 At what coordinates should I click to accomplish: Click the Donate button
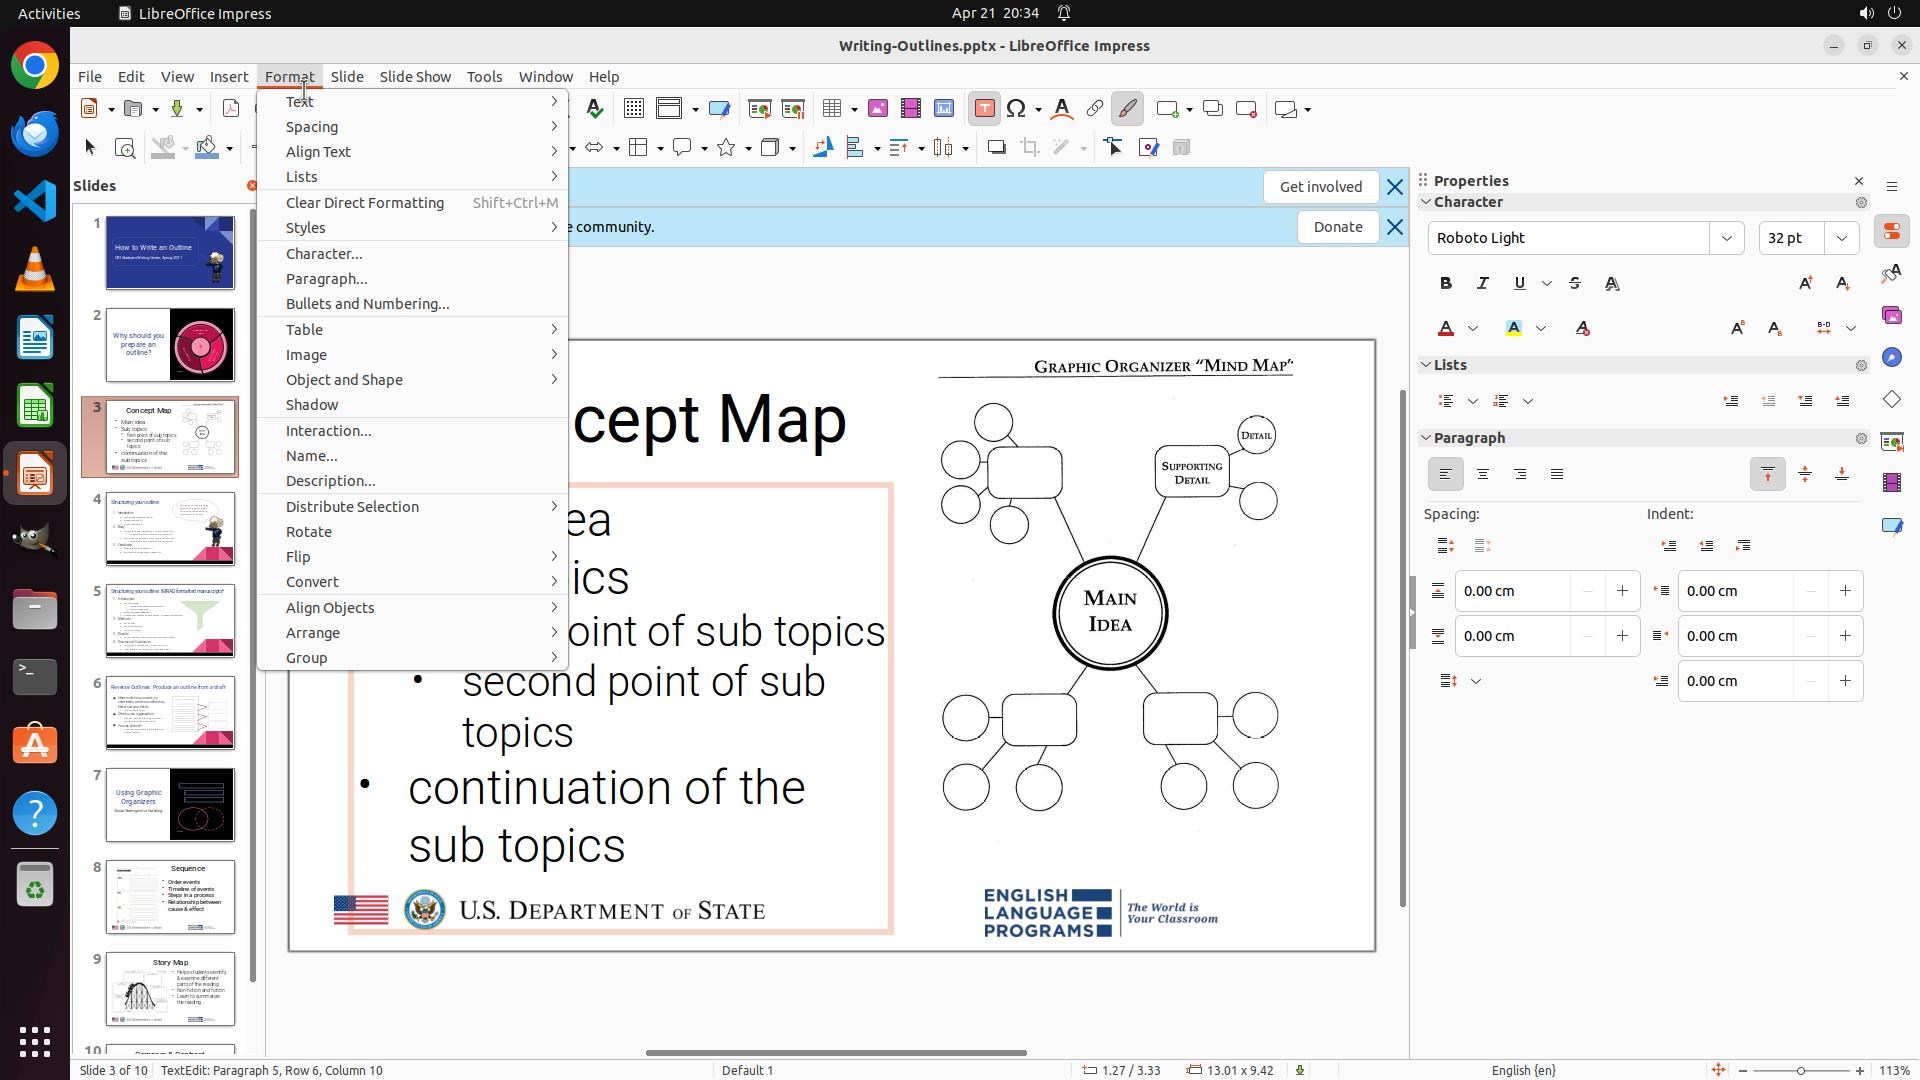coord(1337,227)
